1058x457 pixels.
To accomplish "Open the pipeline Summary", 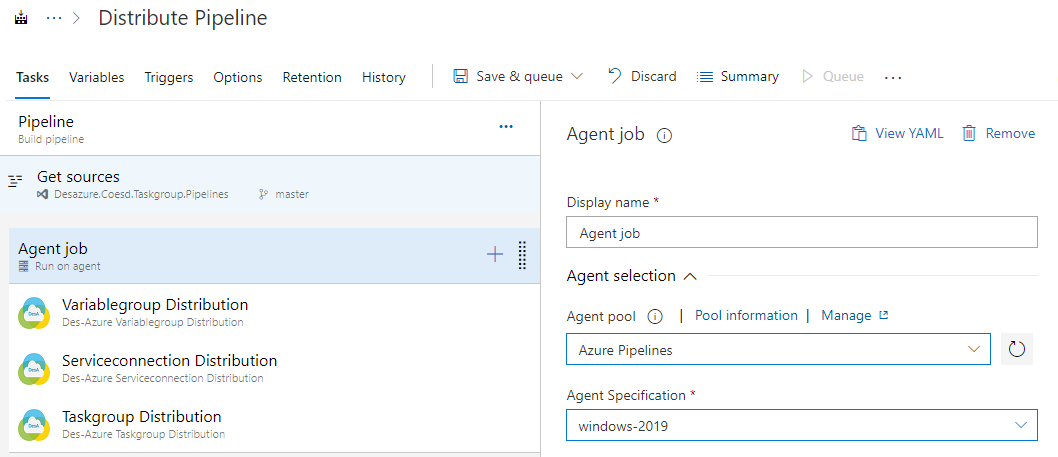I will tap(738, 76).
